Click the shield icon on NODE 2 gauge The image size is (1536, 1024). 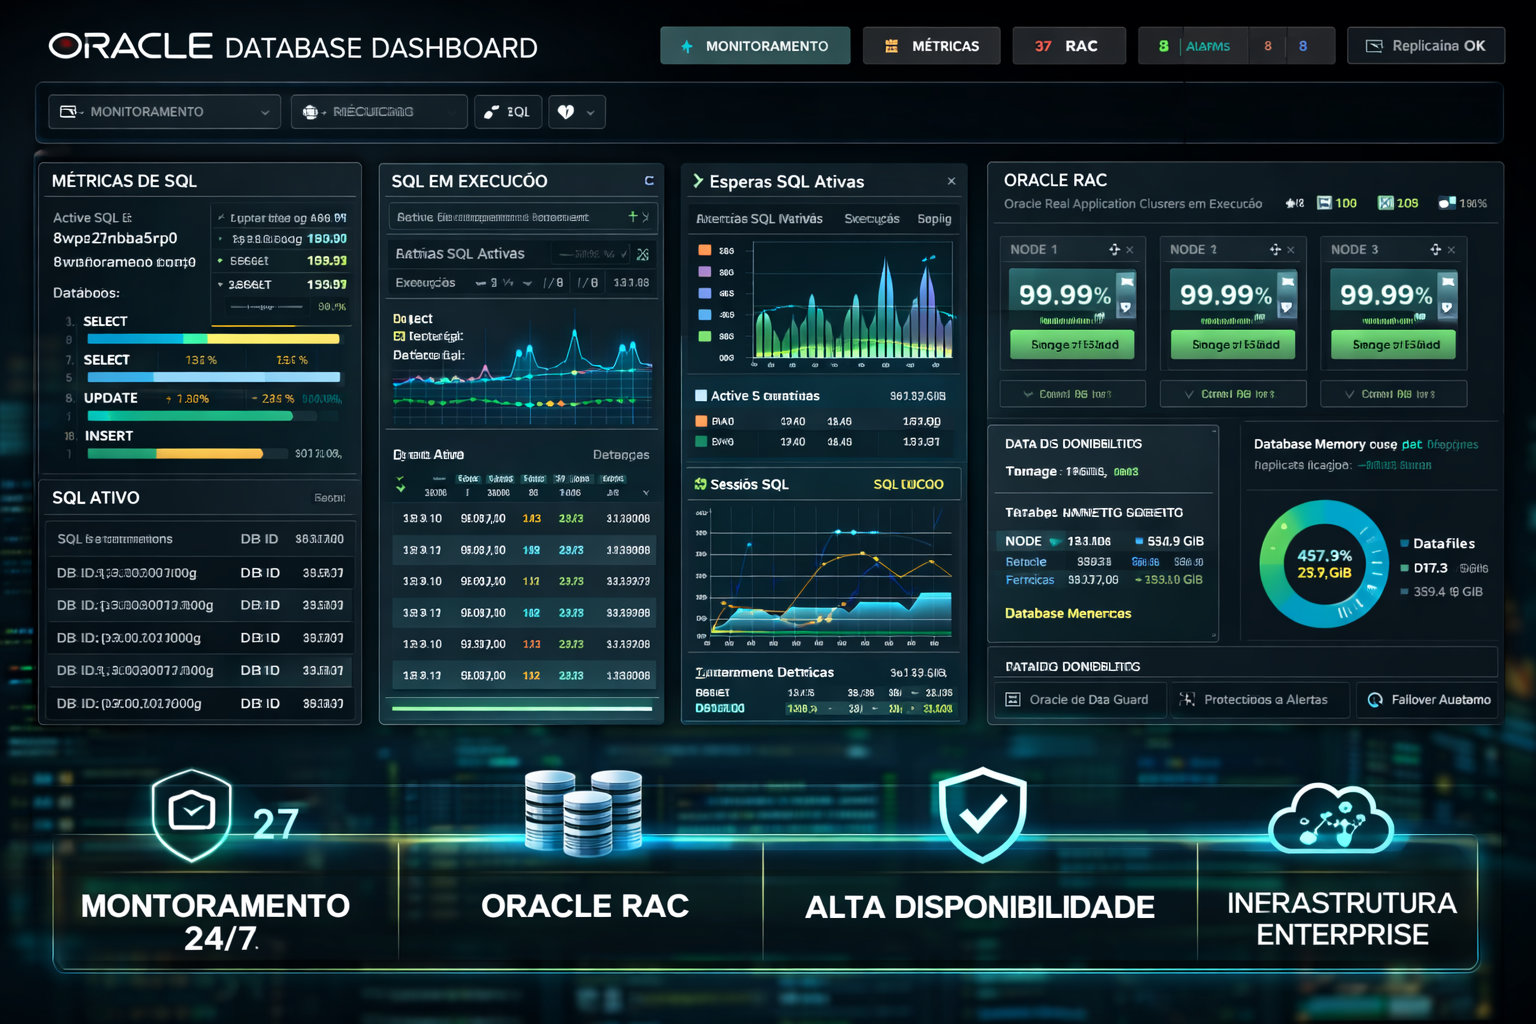point(1287,308)
